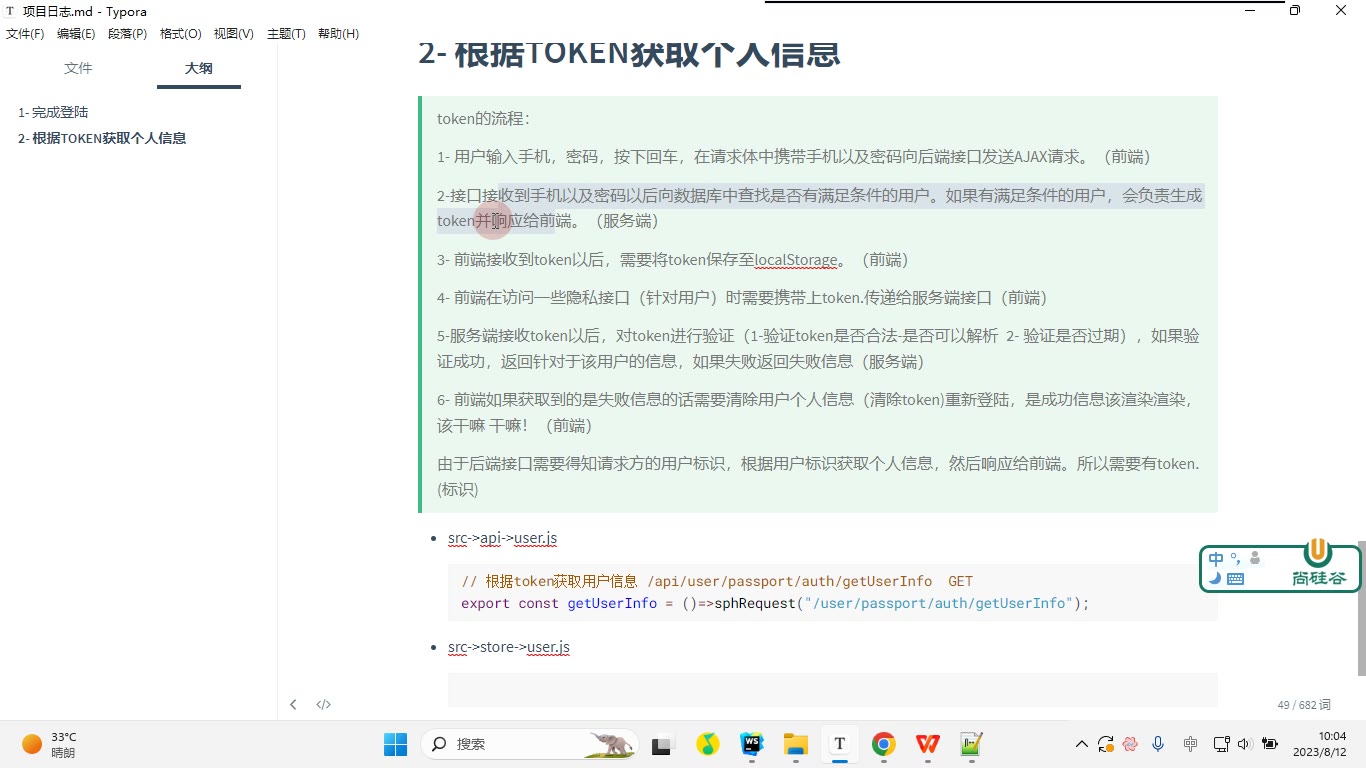This screenshot has height=768, width=1366.
Task: Open the 主题(T) menu
Action: click(x=286, y=34)
